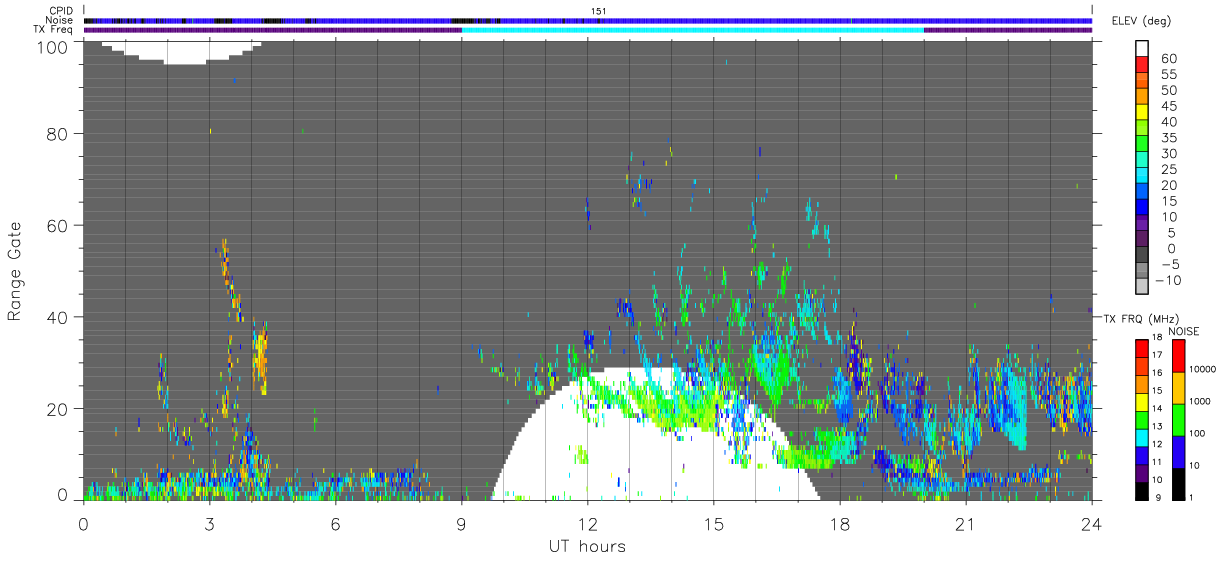
Task: Click the Range Gate axis label '20'
Action: (x=59, y=409)
